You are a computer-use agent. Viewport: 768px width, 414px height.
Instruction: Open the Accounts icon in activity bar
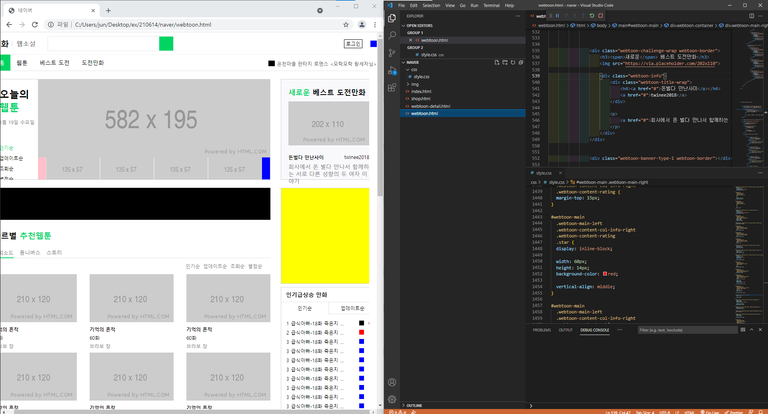click(392, 382)
